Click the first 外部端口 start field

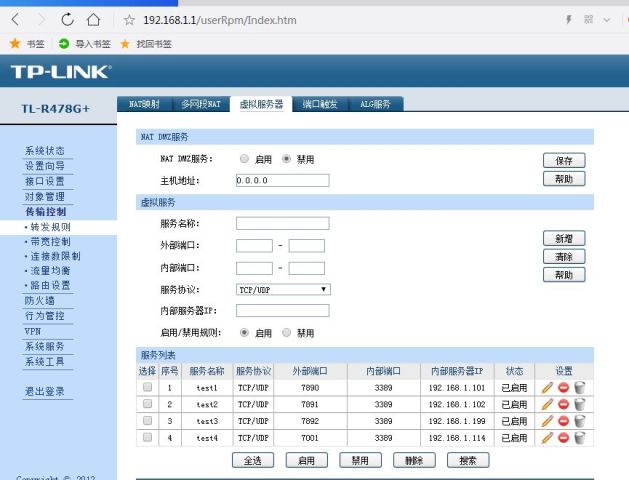tap(254, 245)
